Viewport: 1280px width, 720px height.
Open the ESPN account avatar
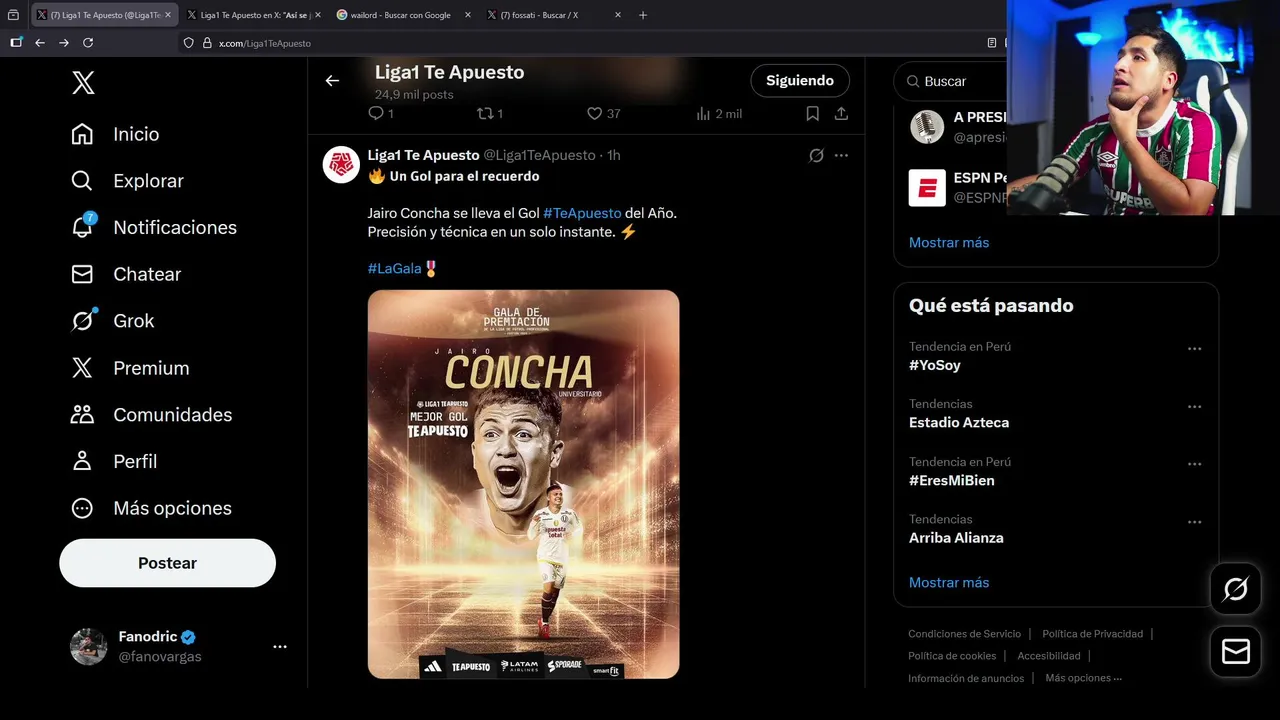(927, 188)
